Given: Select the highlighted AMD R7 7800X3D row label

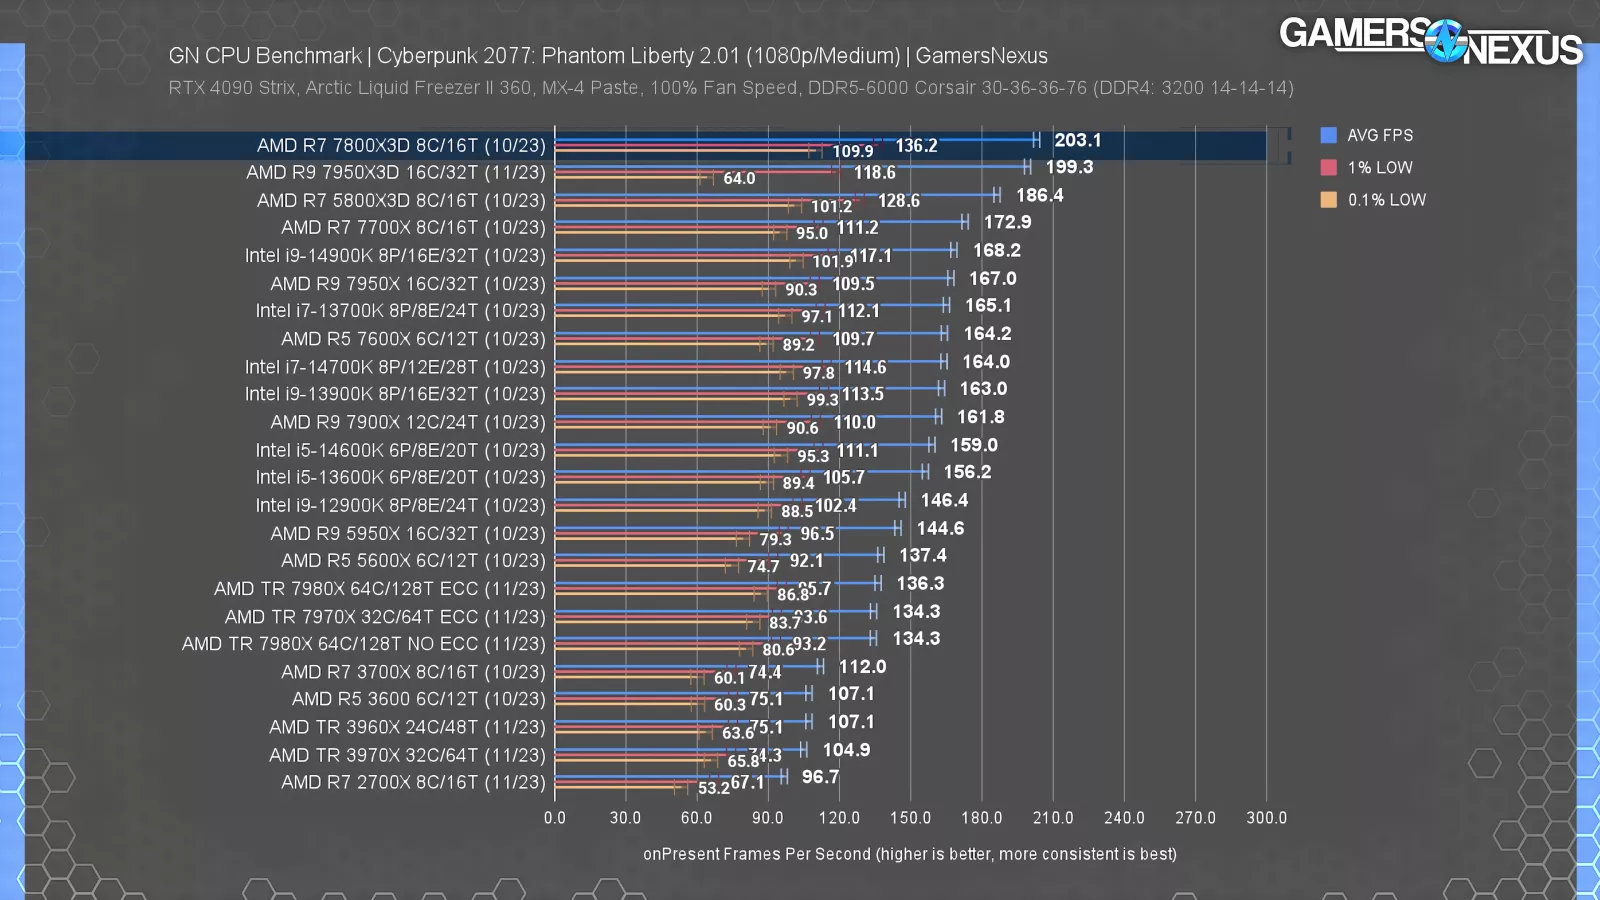Looking at the screenshot, I should 401,145.
